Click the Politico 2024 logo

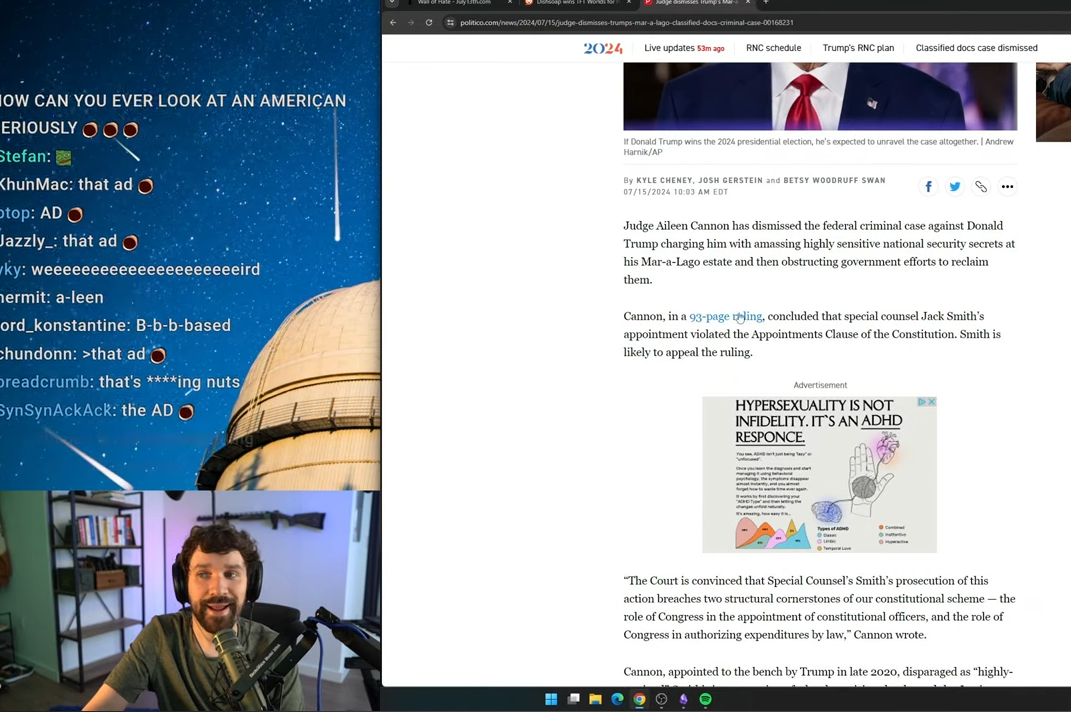pyautogui.click(x=602, y=47)
